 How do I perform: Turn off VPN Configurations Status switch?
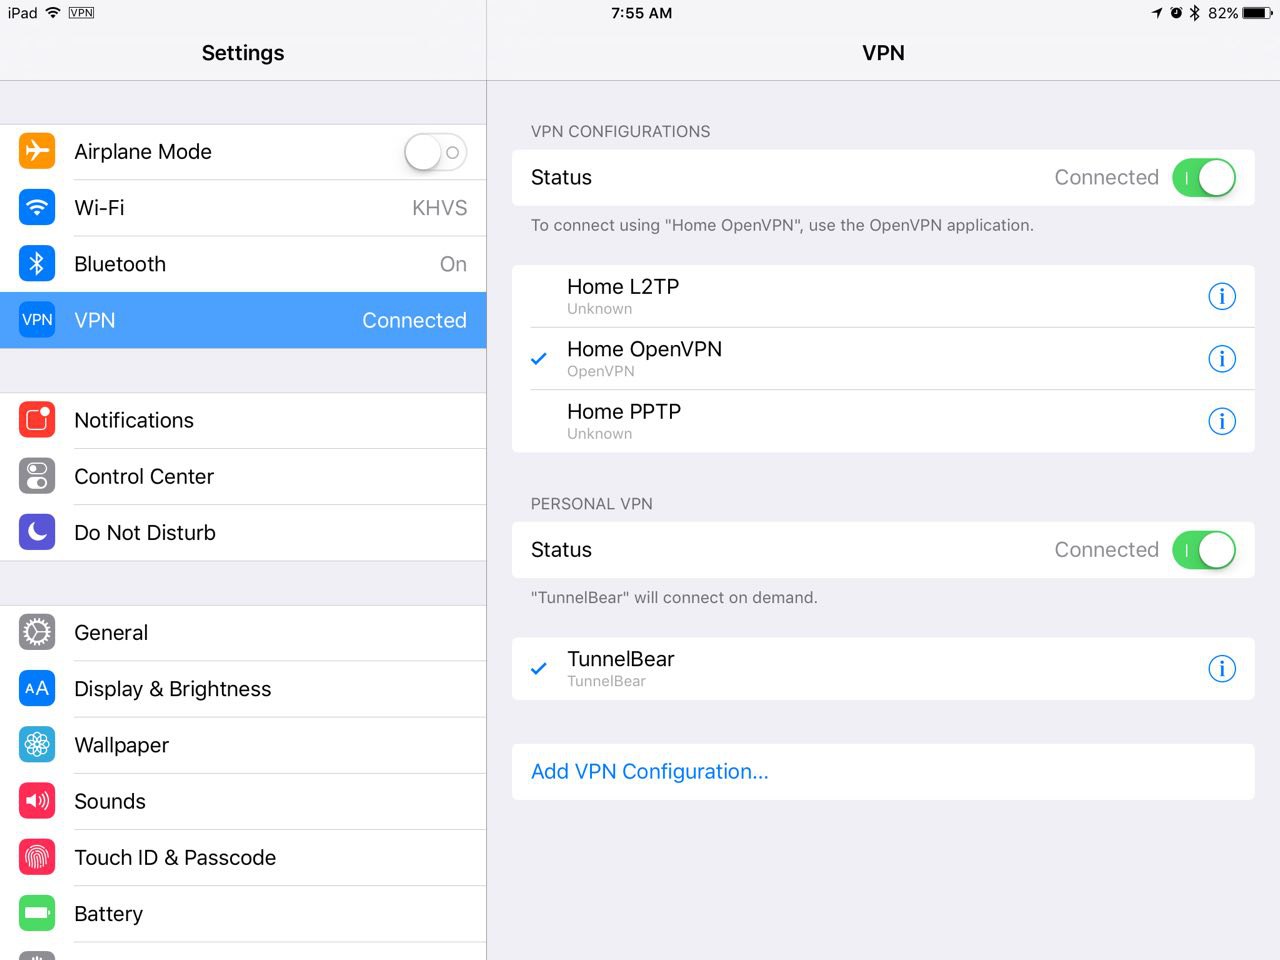[x=1203, y=178]
